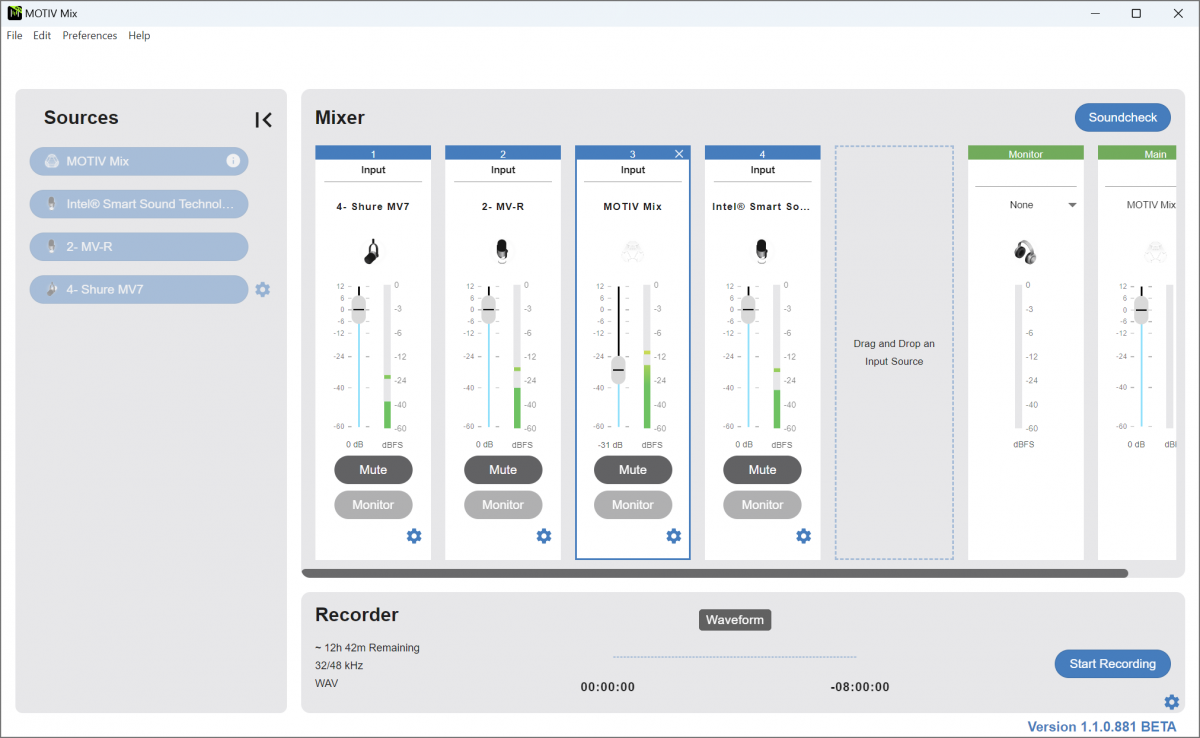This screenshot has height=738, width=1200.
Task: Open the Recorder settings gear
Action: (x=1171, y=701)
